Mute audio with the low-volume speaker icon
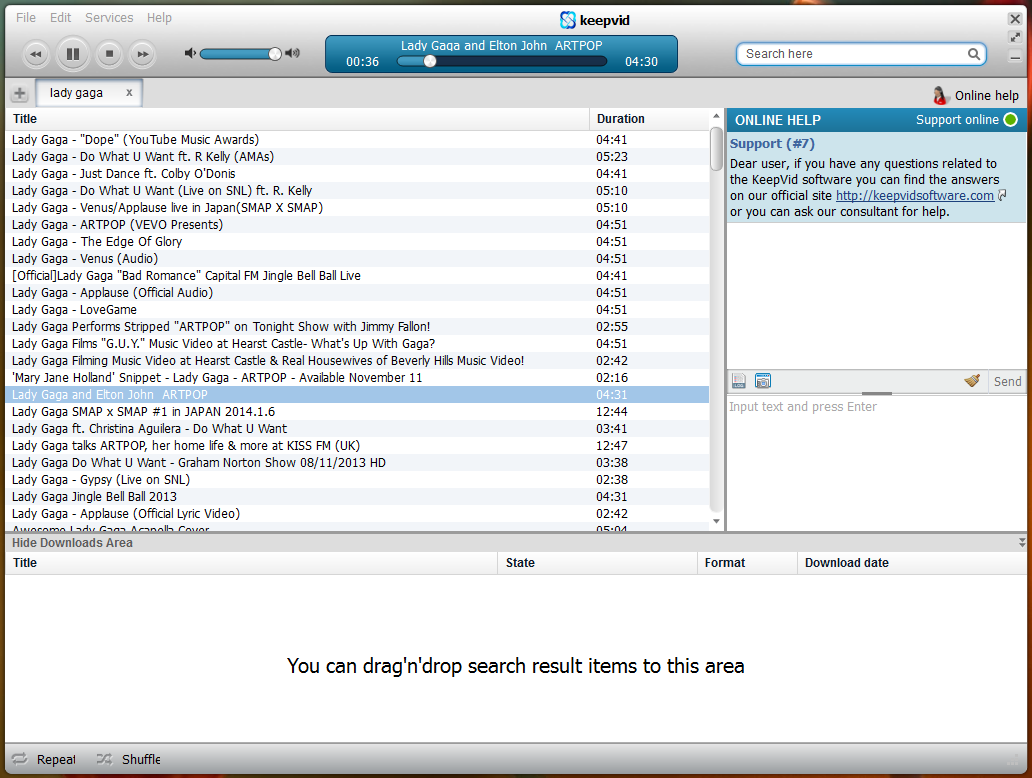Viewport: 1032px width, 778px height. pos(190,53)
